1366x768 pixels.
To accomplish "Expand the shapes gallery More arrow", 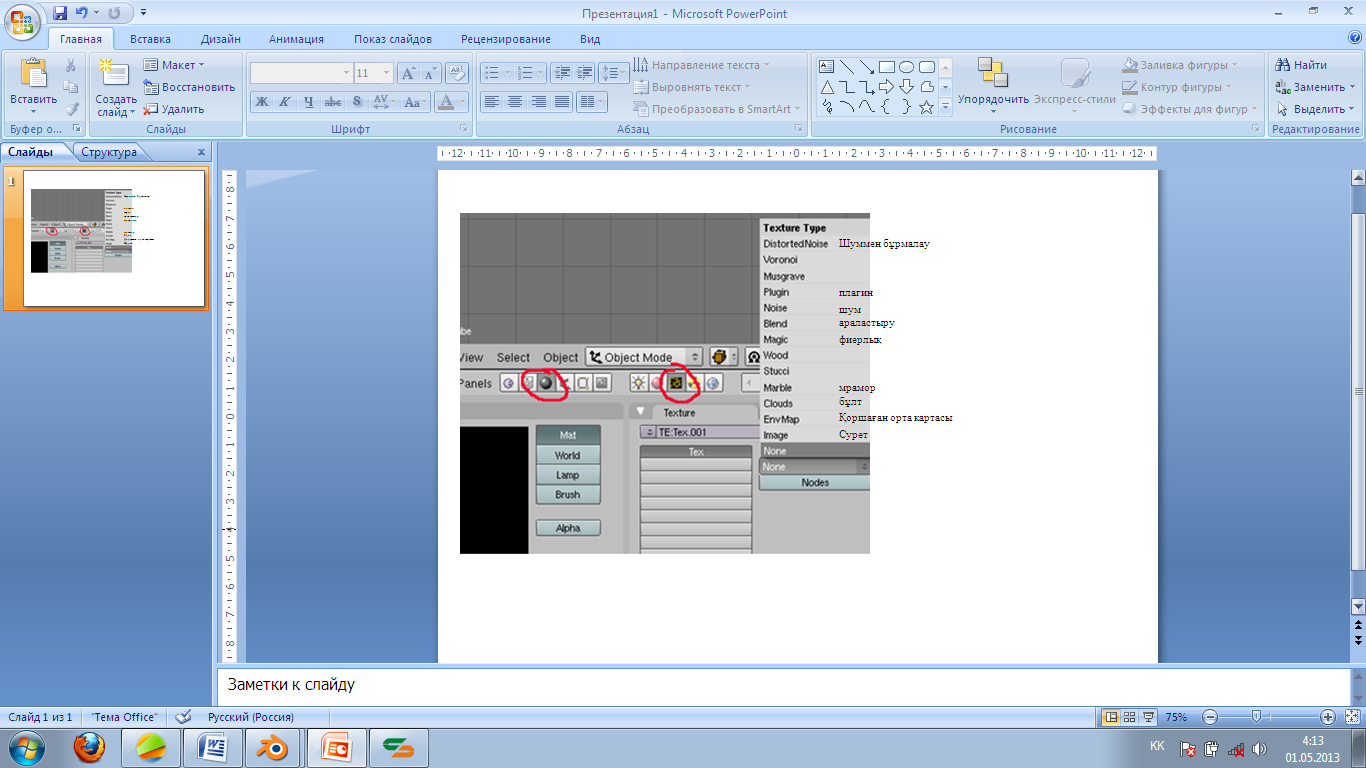I will coord(945,107).
